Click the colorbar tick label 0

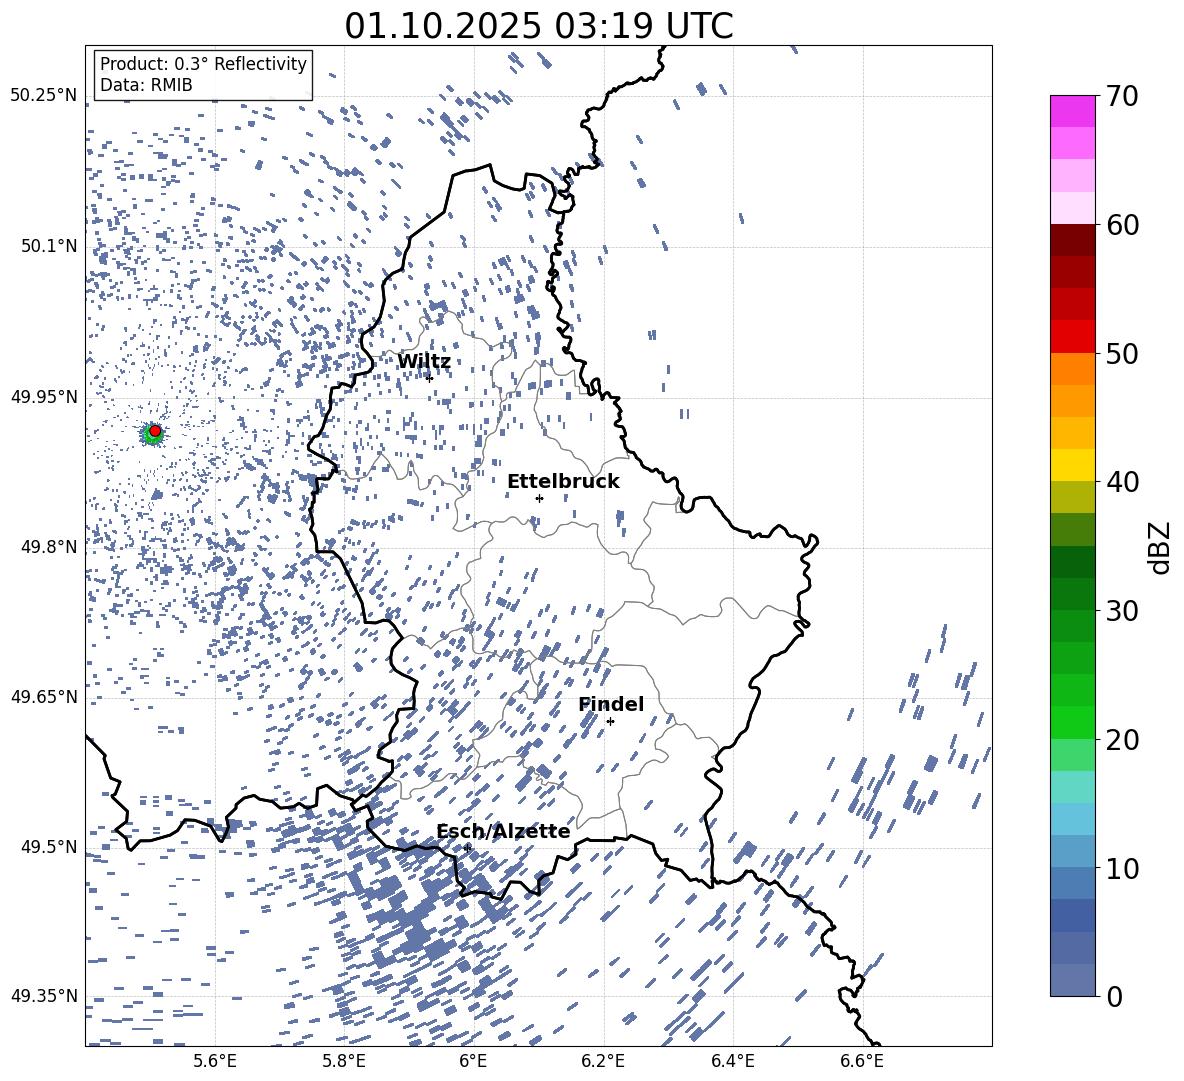[1114, 996]
